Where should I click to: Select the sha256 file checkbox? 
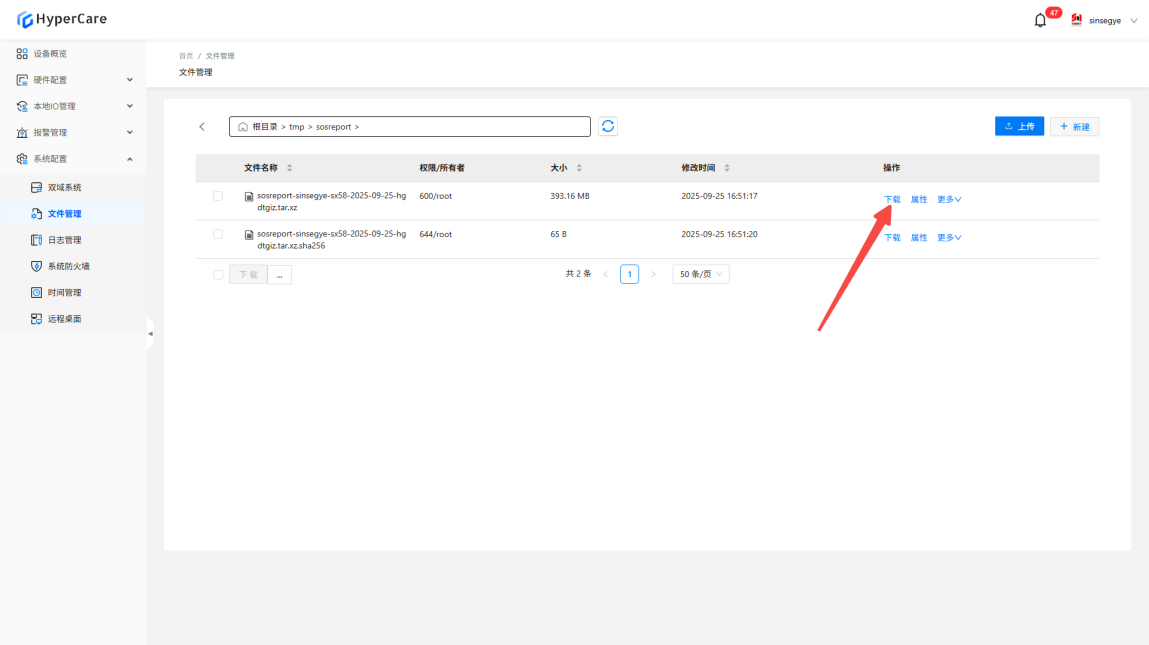tap(218, 234)
